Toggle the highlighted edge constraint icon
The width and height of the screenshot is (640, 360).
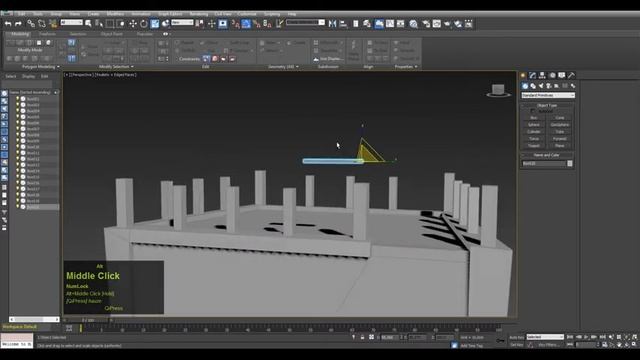tap(206, 59)
